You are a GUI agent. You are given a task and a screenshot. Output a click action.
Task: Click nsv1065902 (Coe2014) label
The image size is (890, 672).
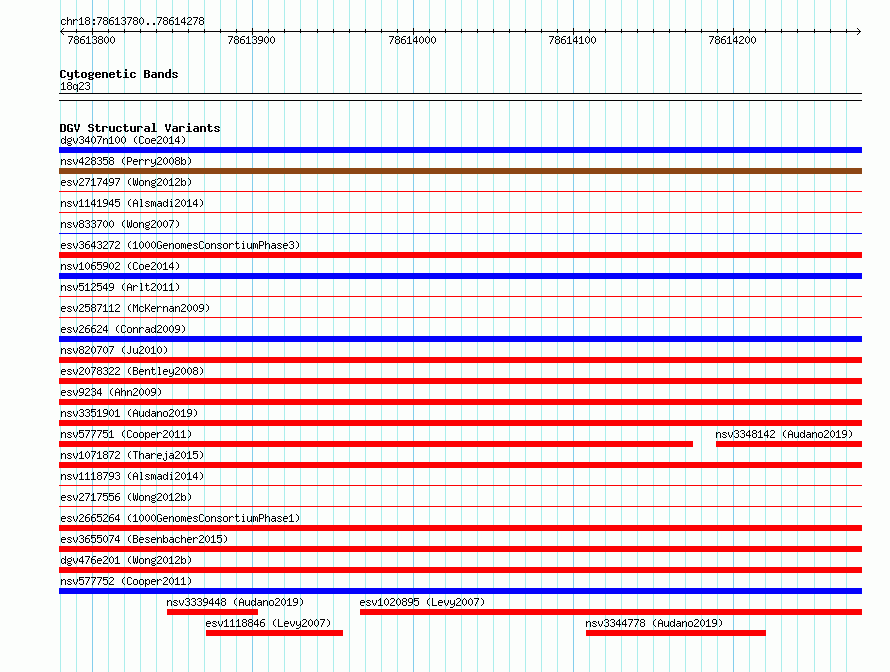[120, 266]
